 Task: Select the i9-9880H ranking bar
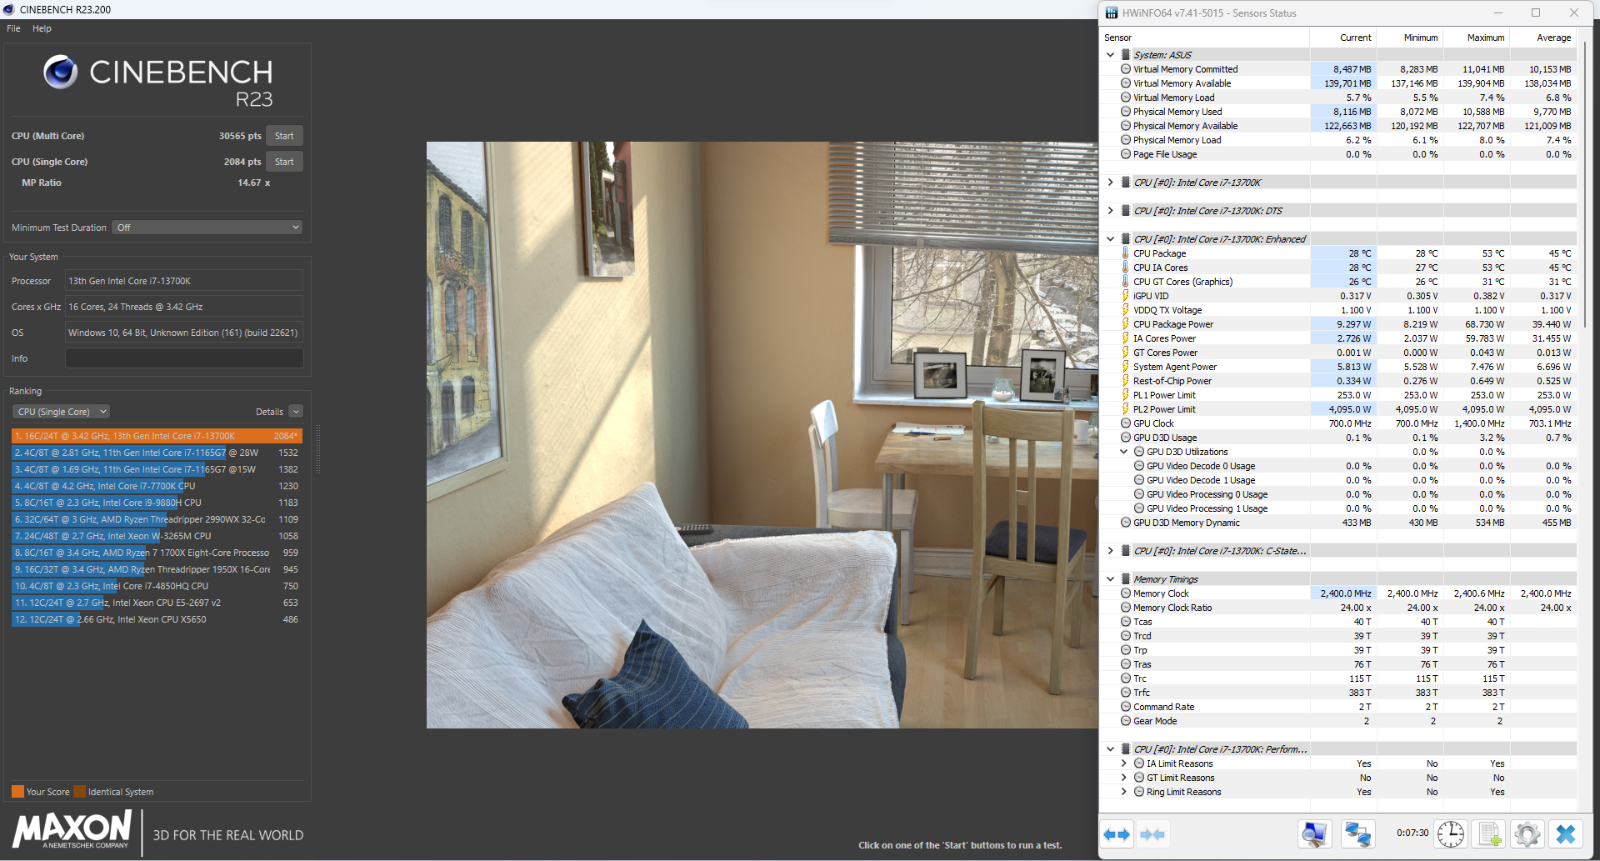tap(156, 503)
